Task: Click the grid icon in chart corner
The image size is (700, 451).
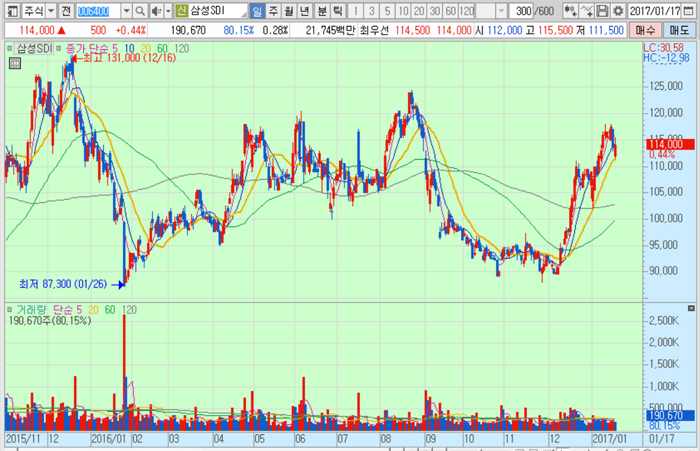Action: coord(13,63)
